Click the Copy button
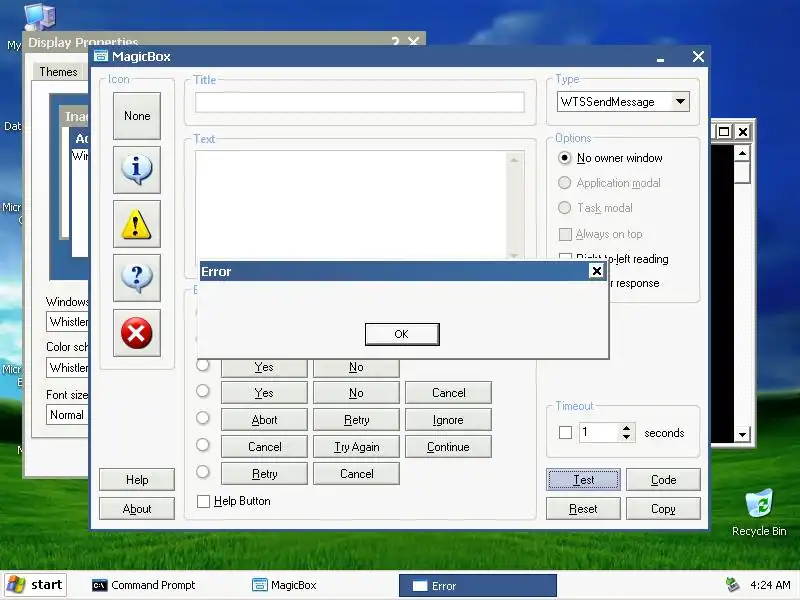The width and height of the screenshot is (800, 600). tap(663, 509)
